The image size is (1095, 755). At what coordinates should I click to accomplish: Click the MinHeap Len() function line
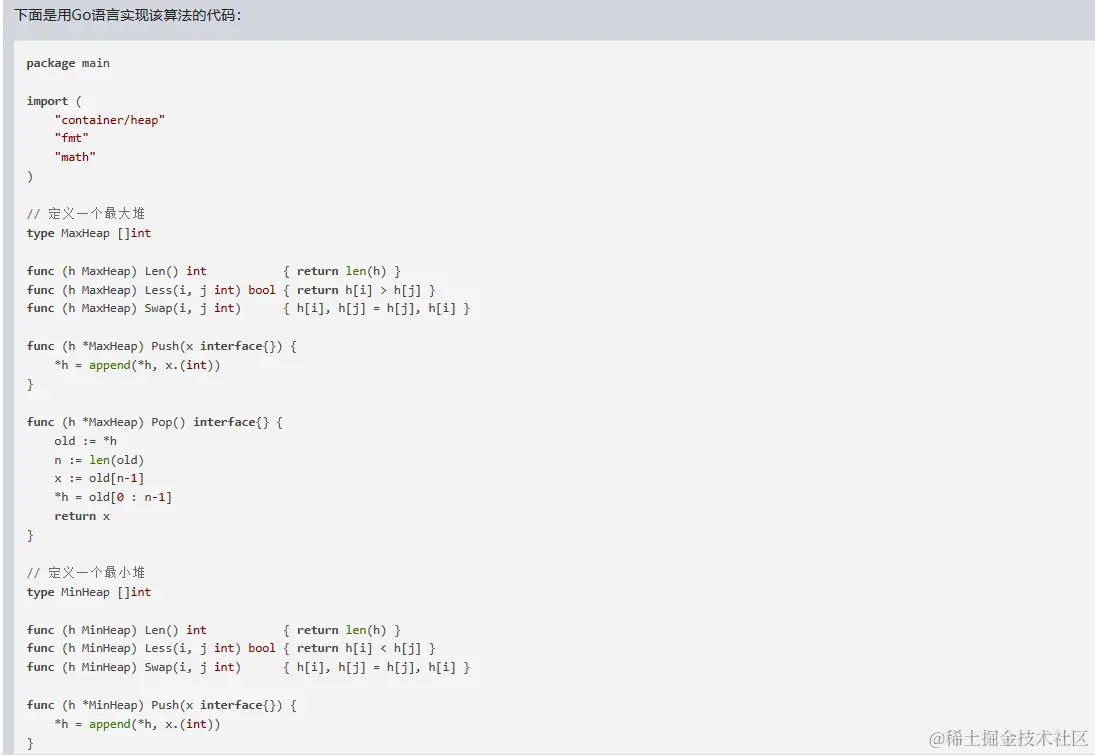tap(214, 630)
